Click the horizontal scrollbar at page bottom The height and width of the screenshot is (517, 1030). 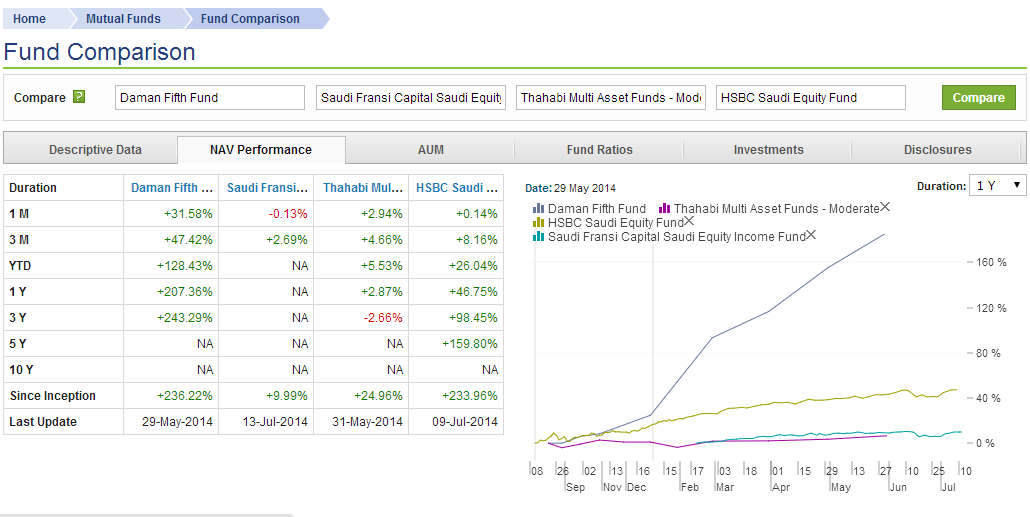click(147, 515)
